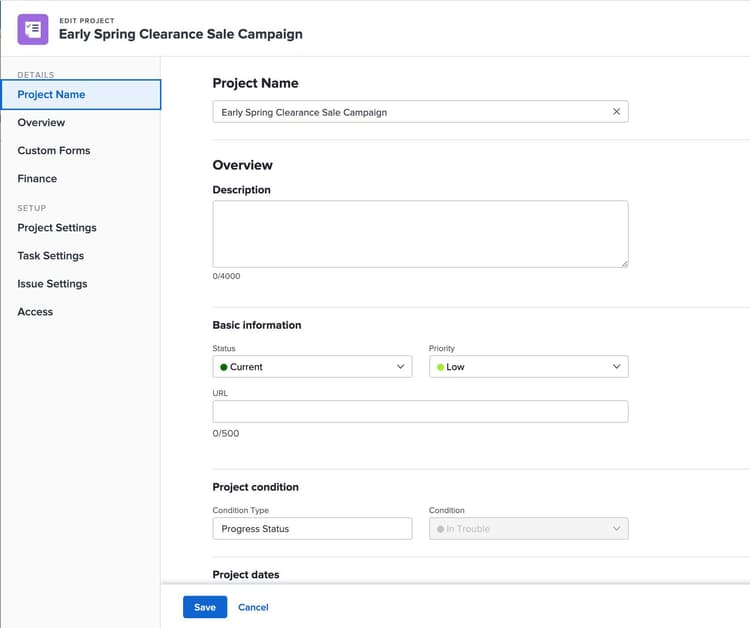
Task: Click into the URL field
Action: click(420, 411)
